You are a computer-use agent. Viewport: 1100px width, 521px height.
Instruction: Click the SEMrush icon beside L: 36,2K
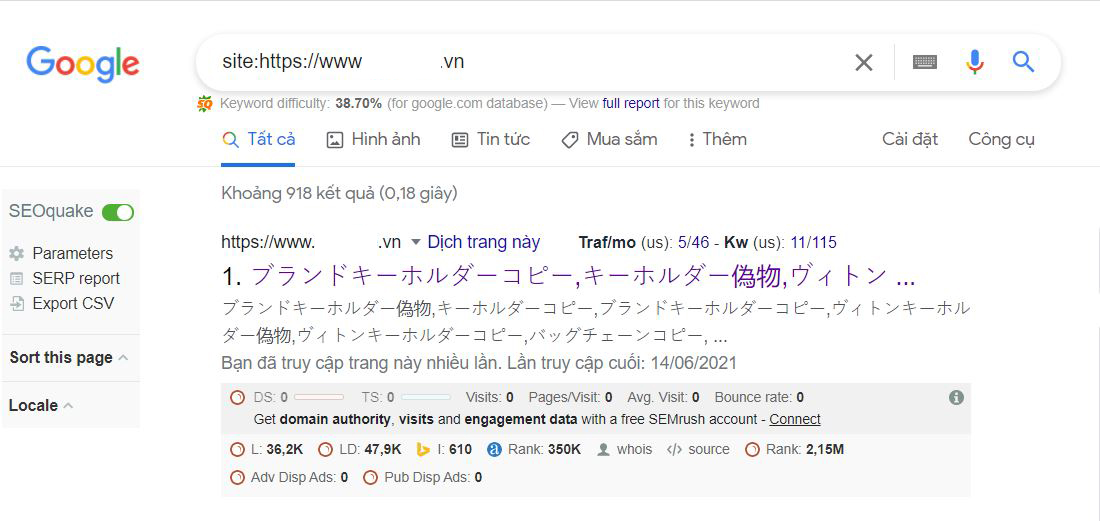(237, 449)
